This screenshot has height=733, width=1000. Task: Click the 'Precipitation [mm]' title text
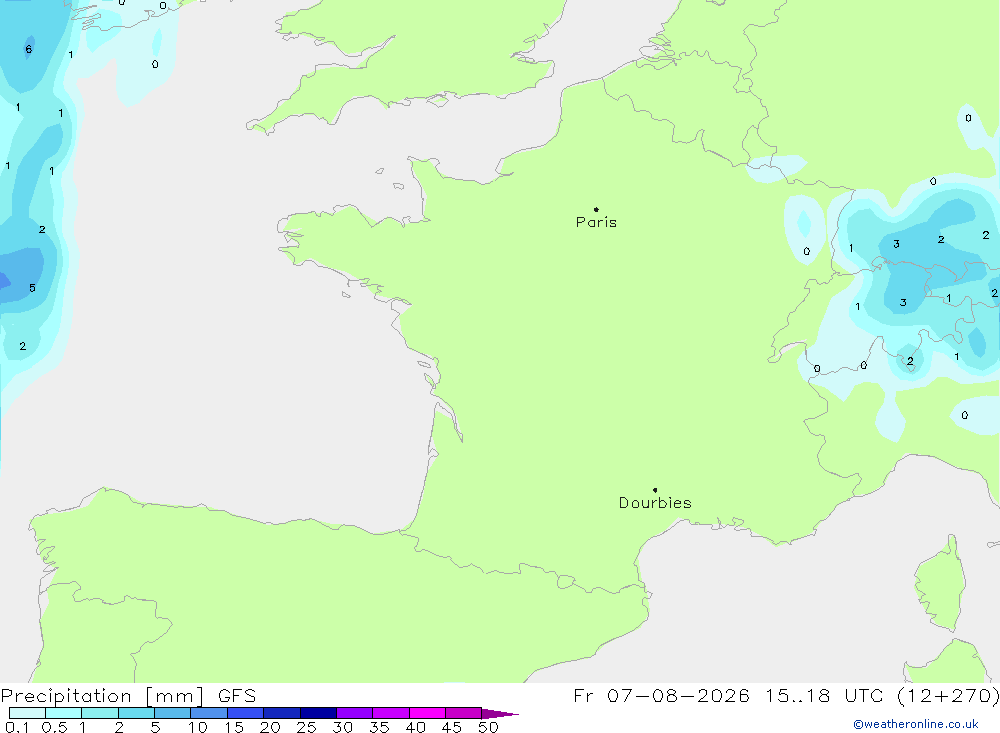[x=102, y=696]
